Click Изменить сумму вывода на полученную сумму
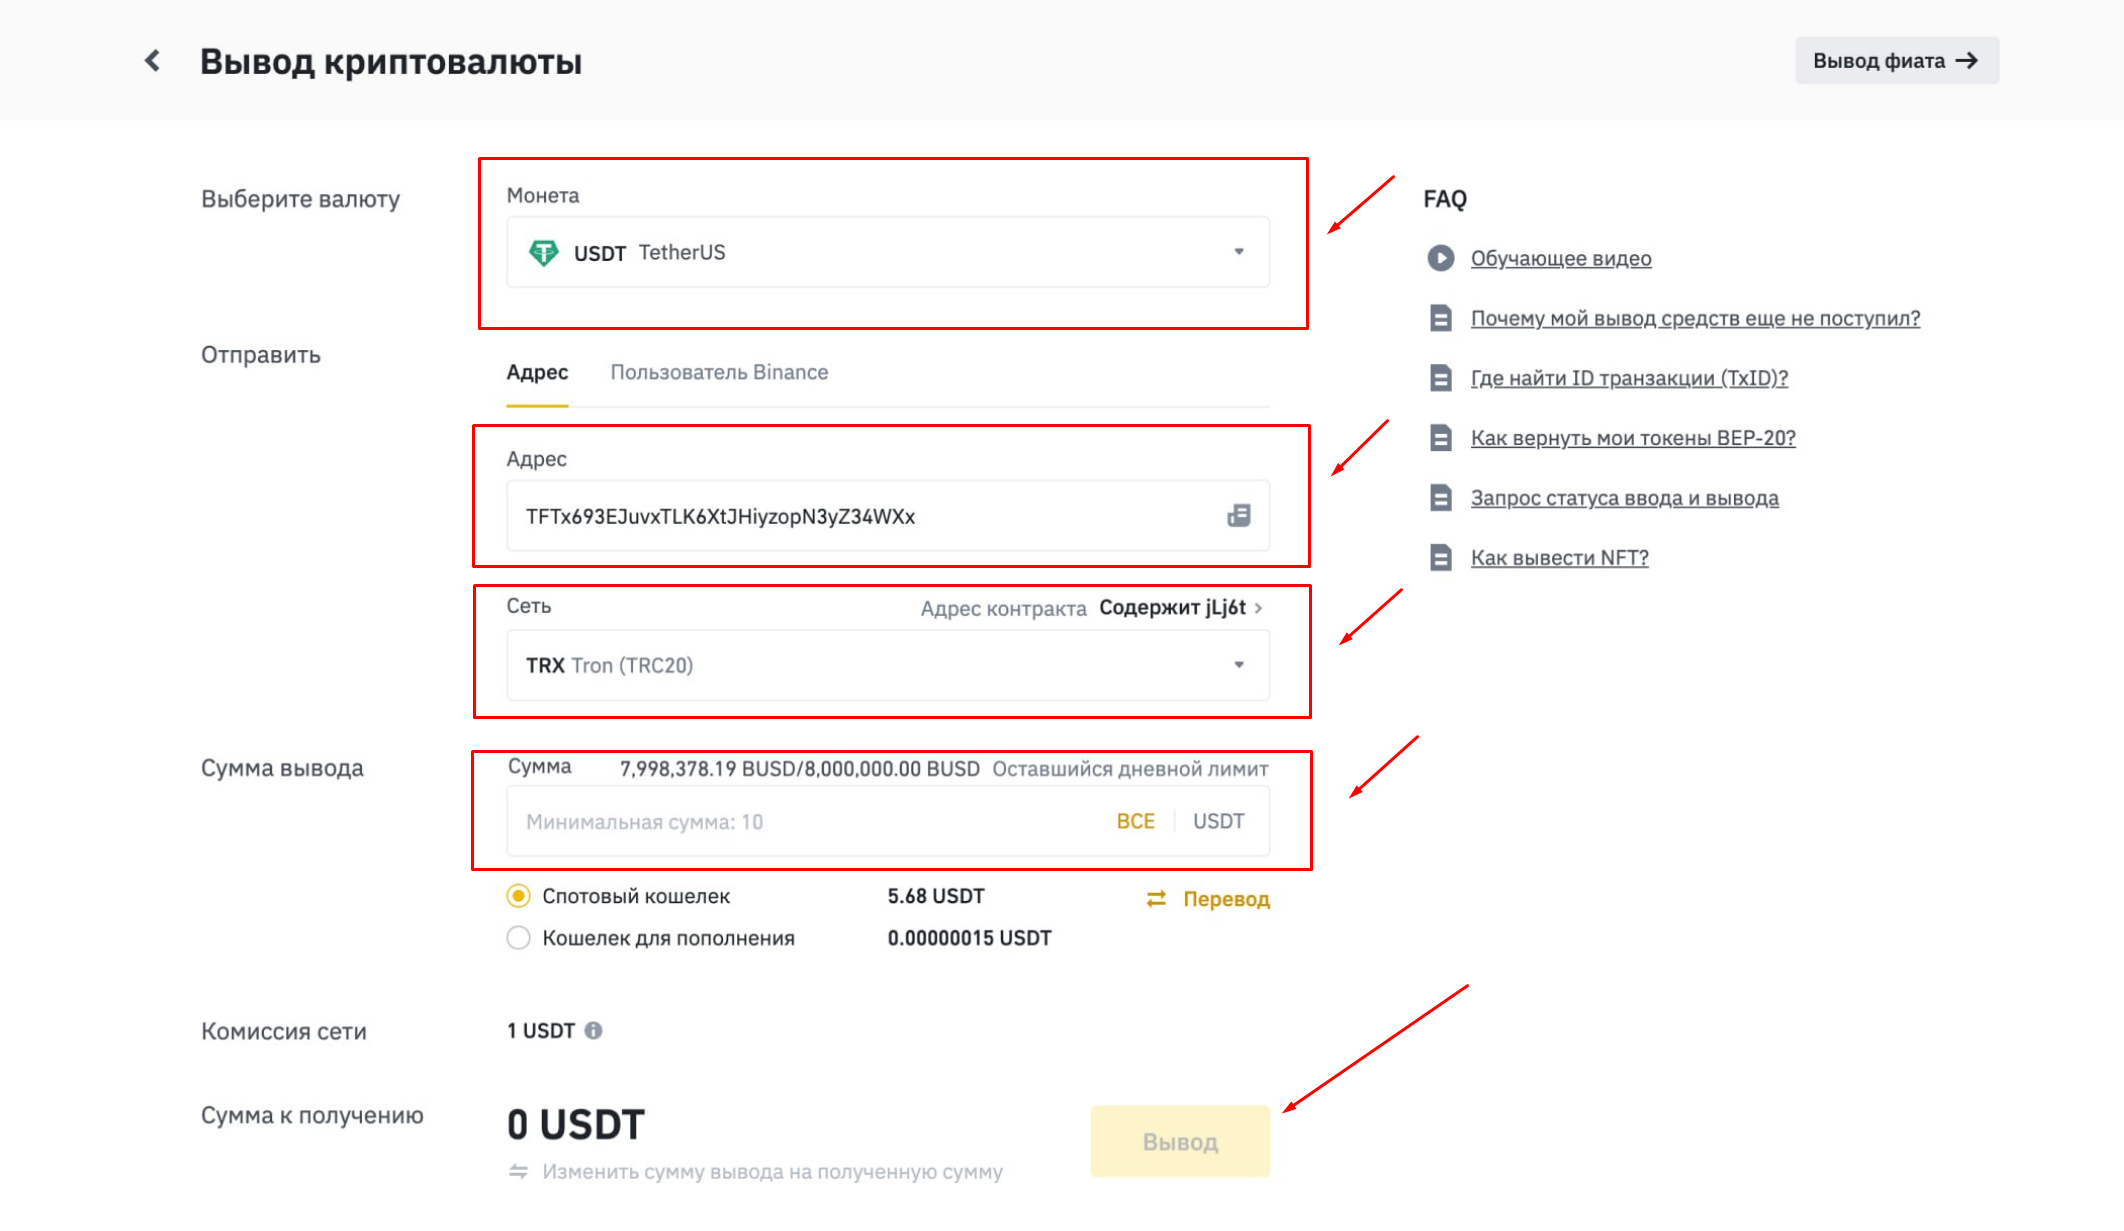The height and width of the screenshot is (1231, 2124). point(772,1171)
